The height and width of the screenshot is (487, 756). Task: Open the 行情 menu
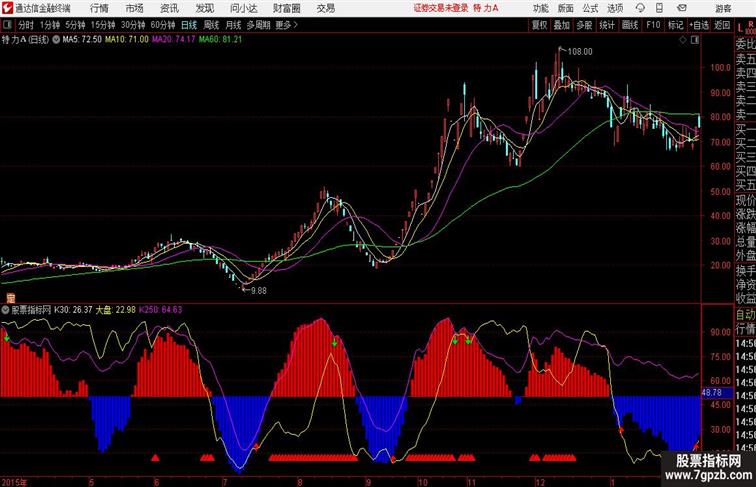(90, 8)
